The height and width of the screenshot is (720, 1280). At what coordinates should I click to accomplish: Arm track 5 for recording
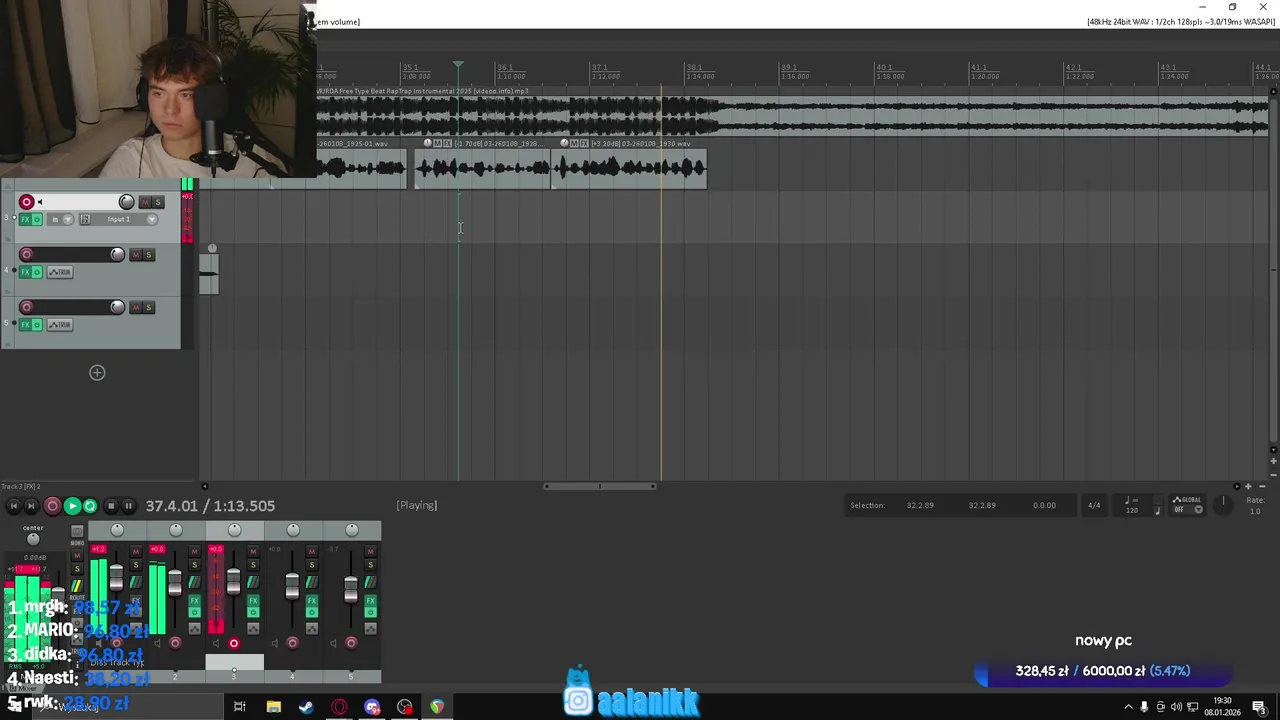[x=27, y=307]
